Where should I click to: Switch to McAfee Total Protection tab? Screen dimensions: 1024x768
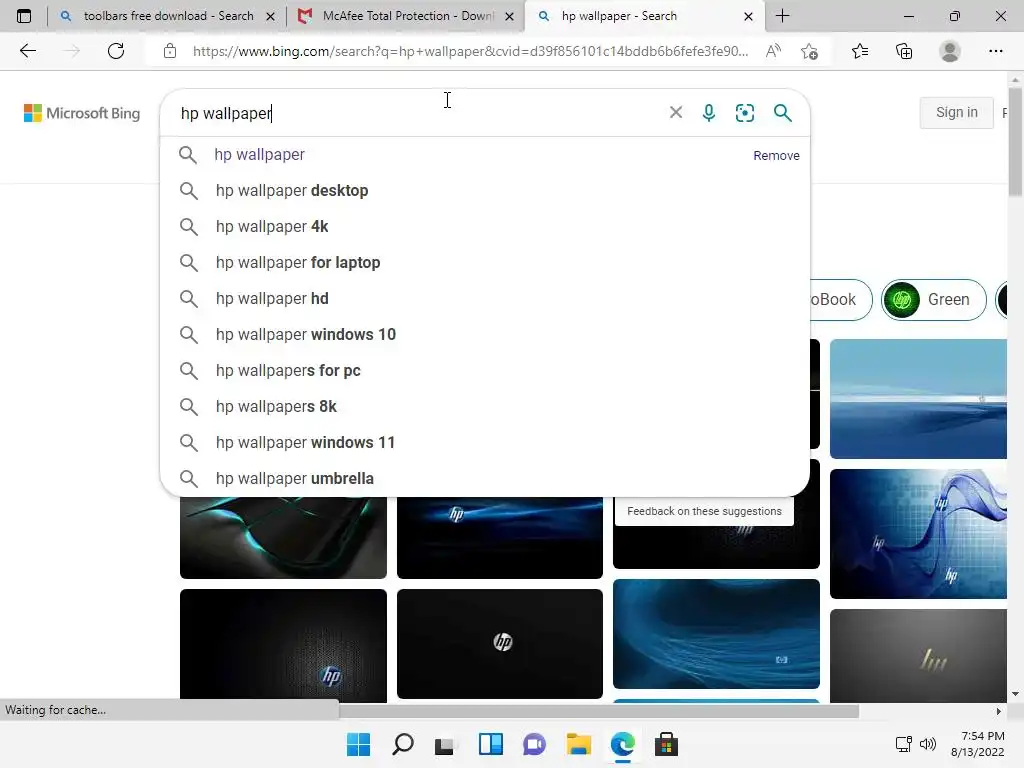pos(405,16)
